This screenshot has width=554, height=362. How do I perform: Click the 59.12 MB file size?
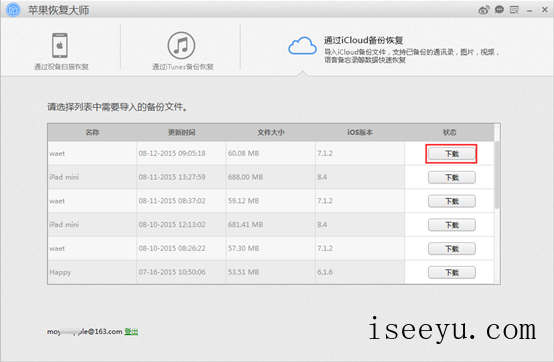(243, 201)
